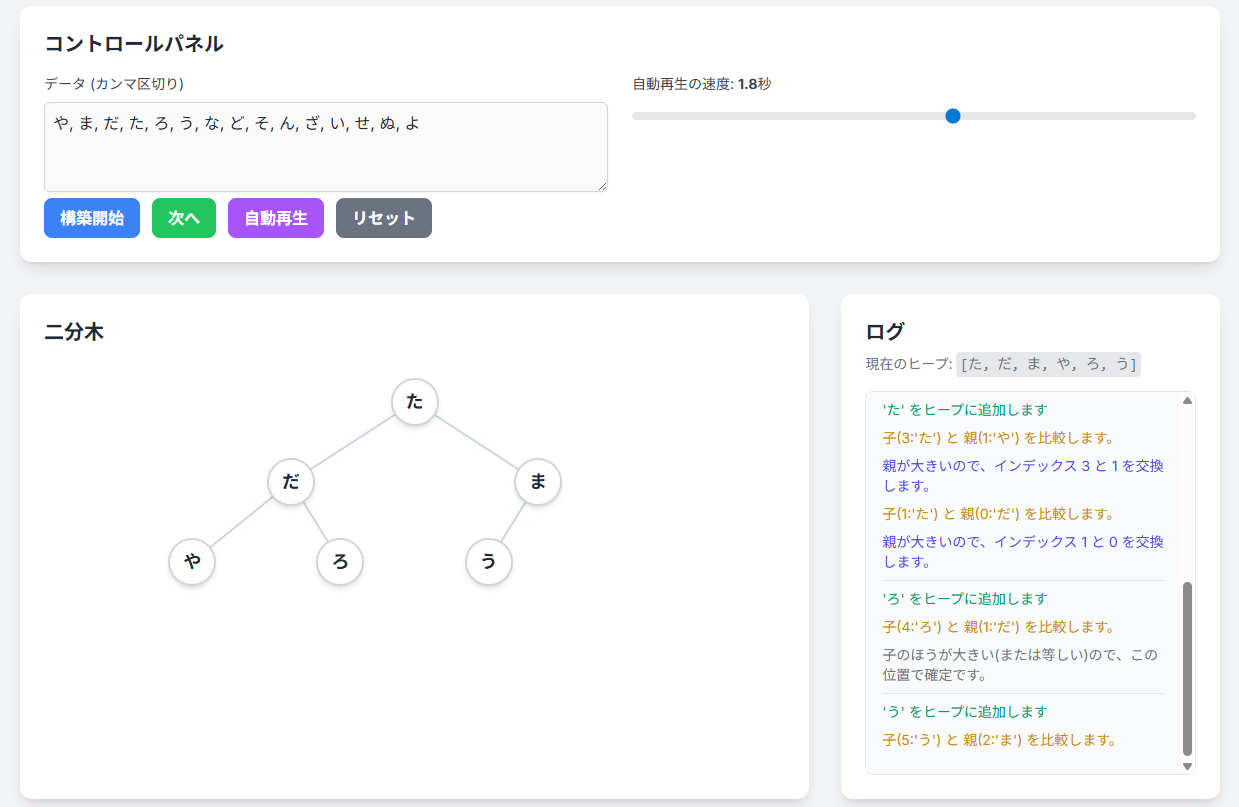Start playback with the 自動再生 button
Screen dimensions: 1239x807
pos(276,218)
